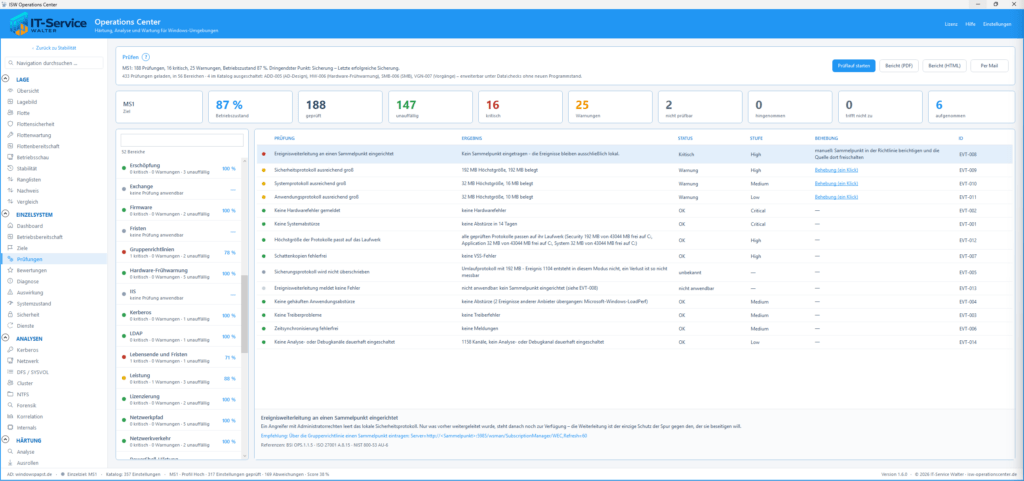Click the Bereiche filter input field
1024x481 pixels.
tap(182, 140)
